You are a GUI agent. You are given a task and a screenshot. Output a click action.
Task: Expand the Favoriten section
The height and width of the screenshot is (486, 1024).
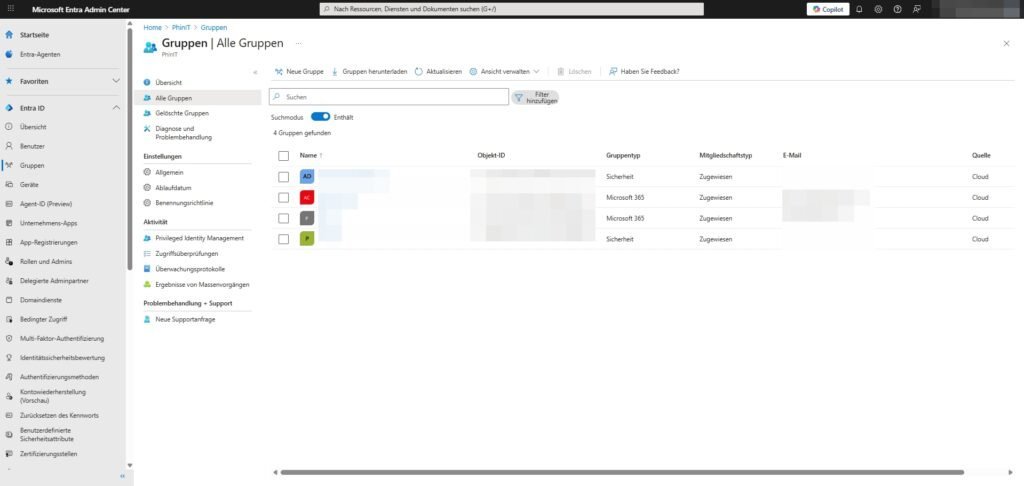click(x=116, y=81)
